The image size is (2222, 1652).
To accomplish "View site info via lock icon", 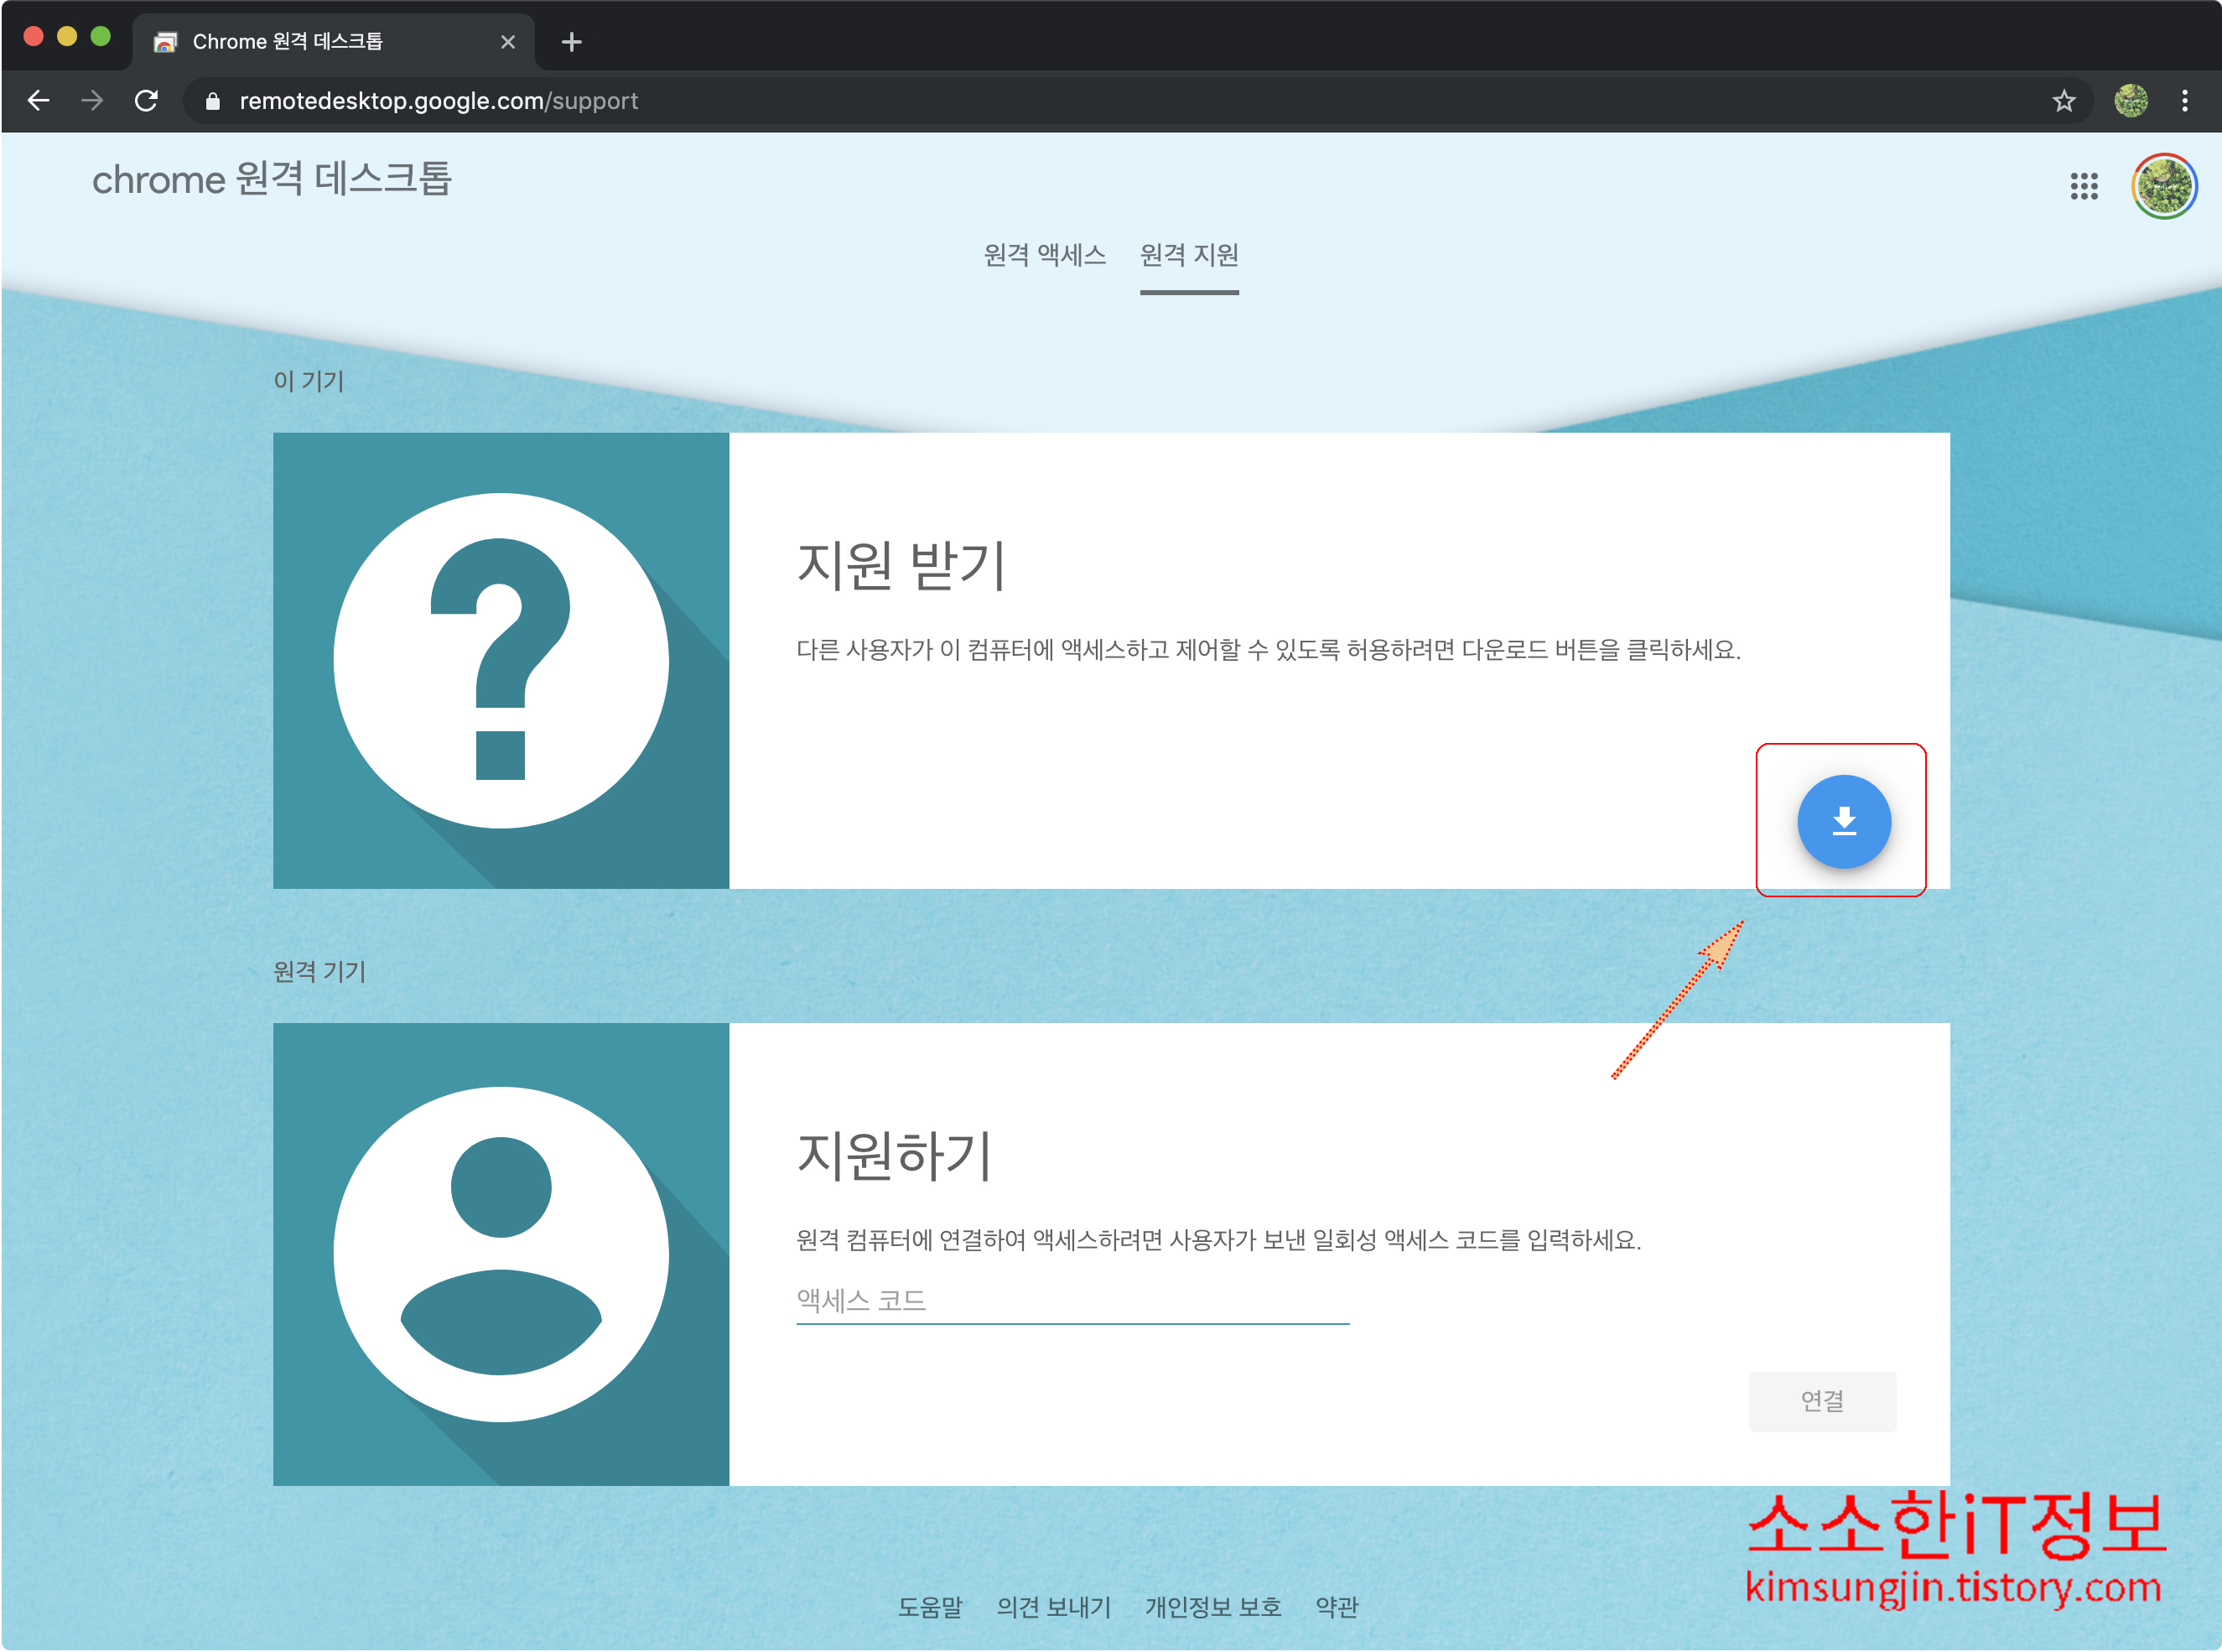I will point(212,101).
